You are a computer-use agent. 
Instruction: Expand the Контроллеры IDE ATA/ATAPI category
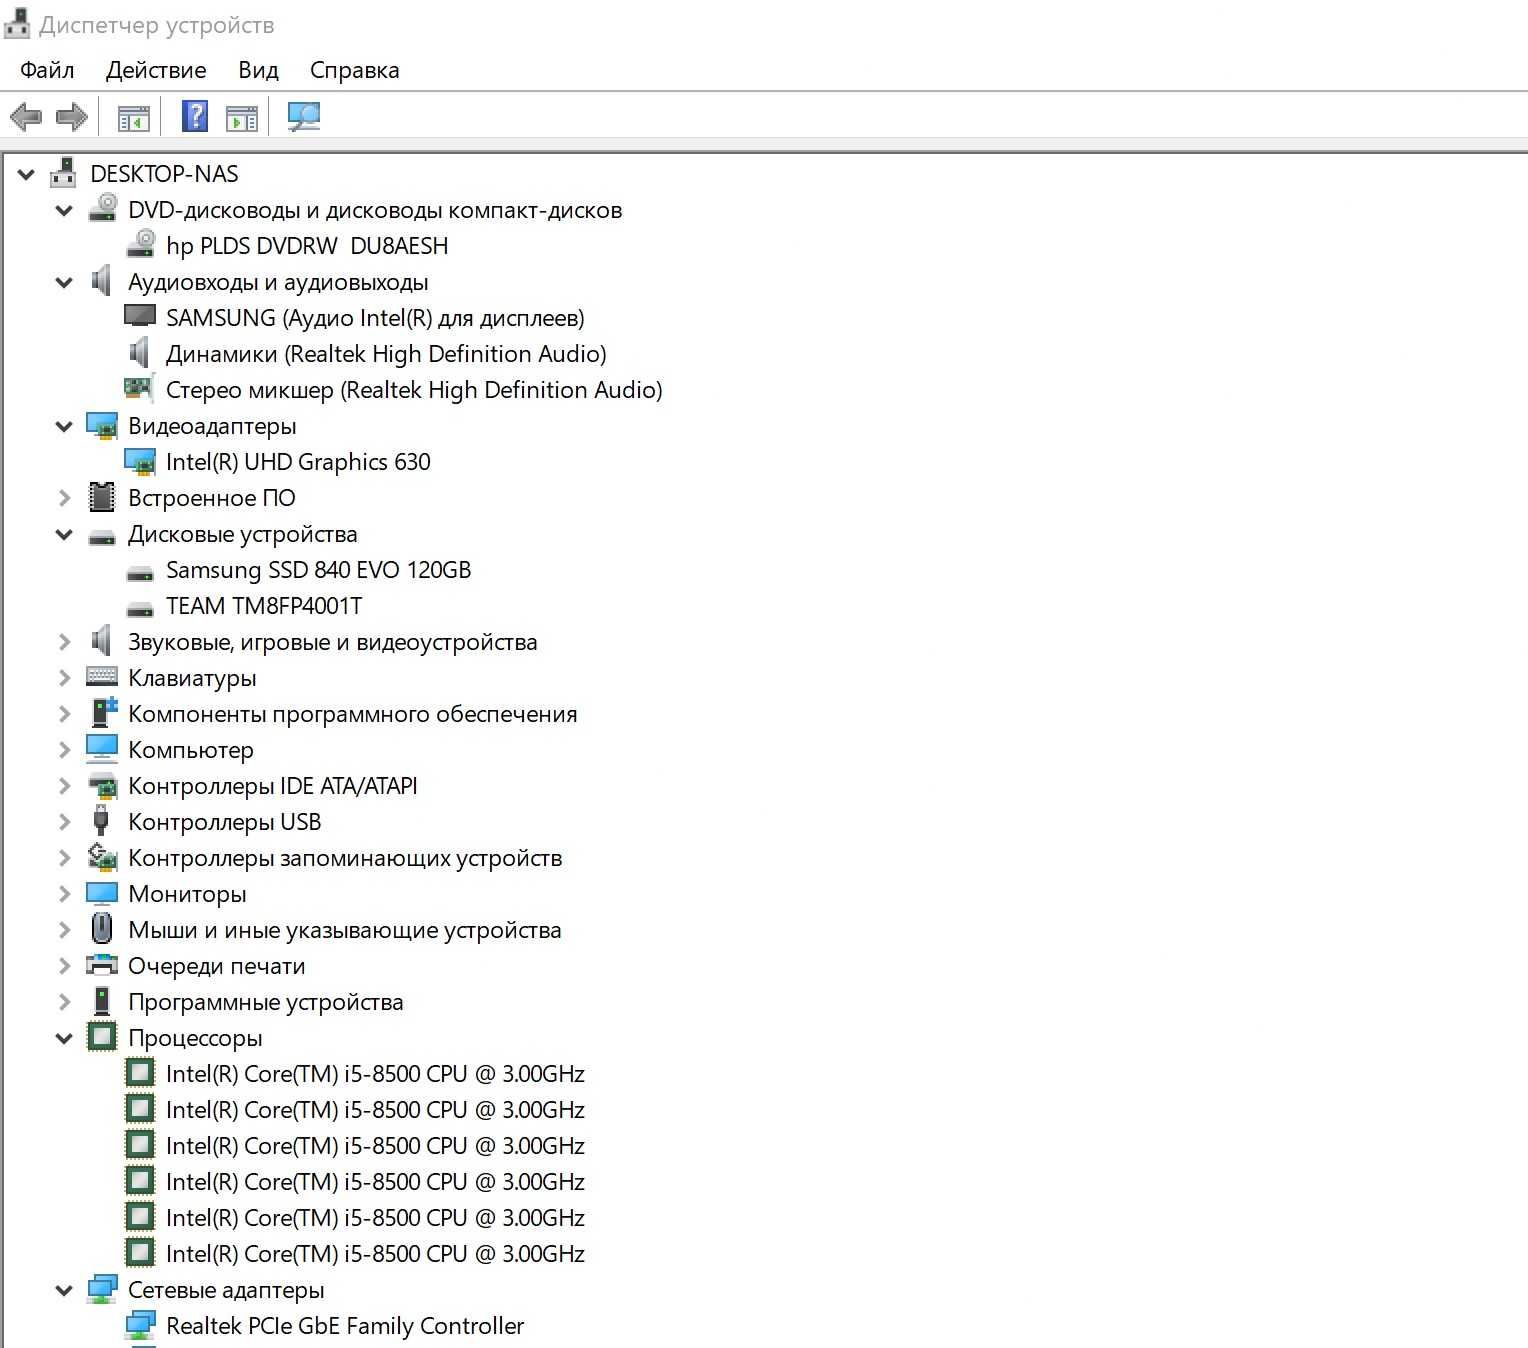click(64, 786)
